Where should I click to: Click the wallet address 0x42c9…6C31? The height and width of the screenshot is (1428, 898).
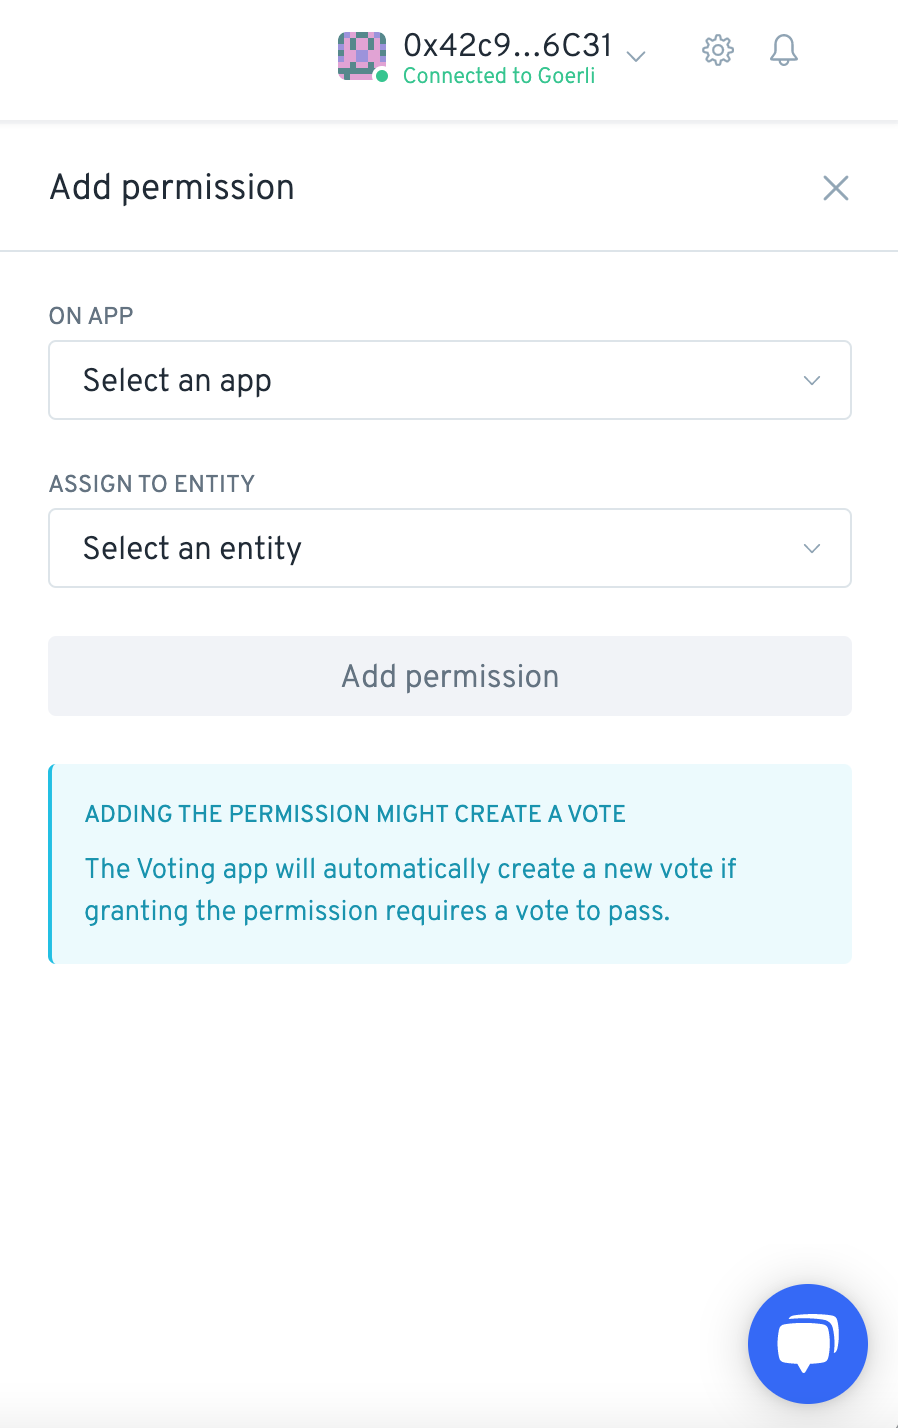tap(507, 45)
